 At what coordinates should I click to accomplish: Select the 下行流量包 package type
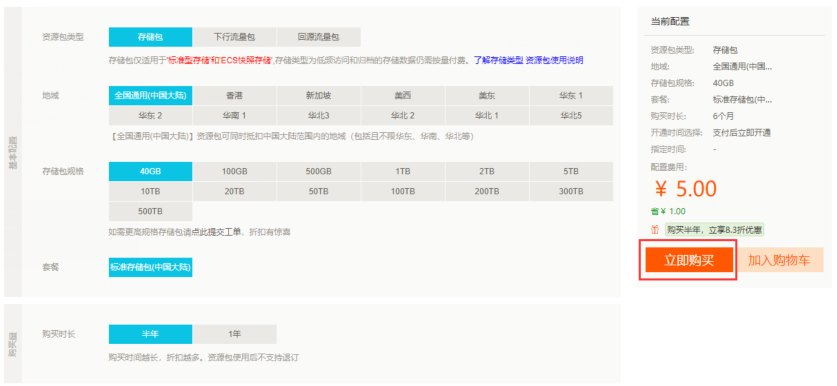tap(234, 37)
